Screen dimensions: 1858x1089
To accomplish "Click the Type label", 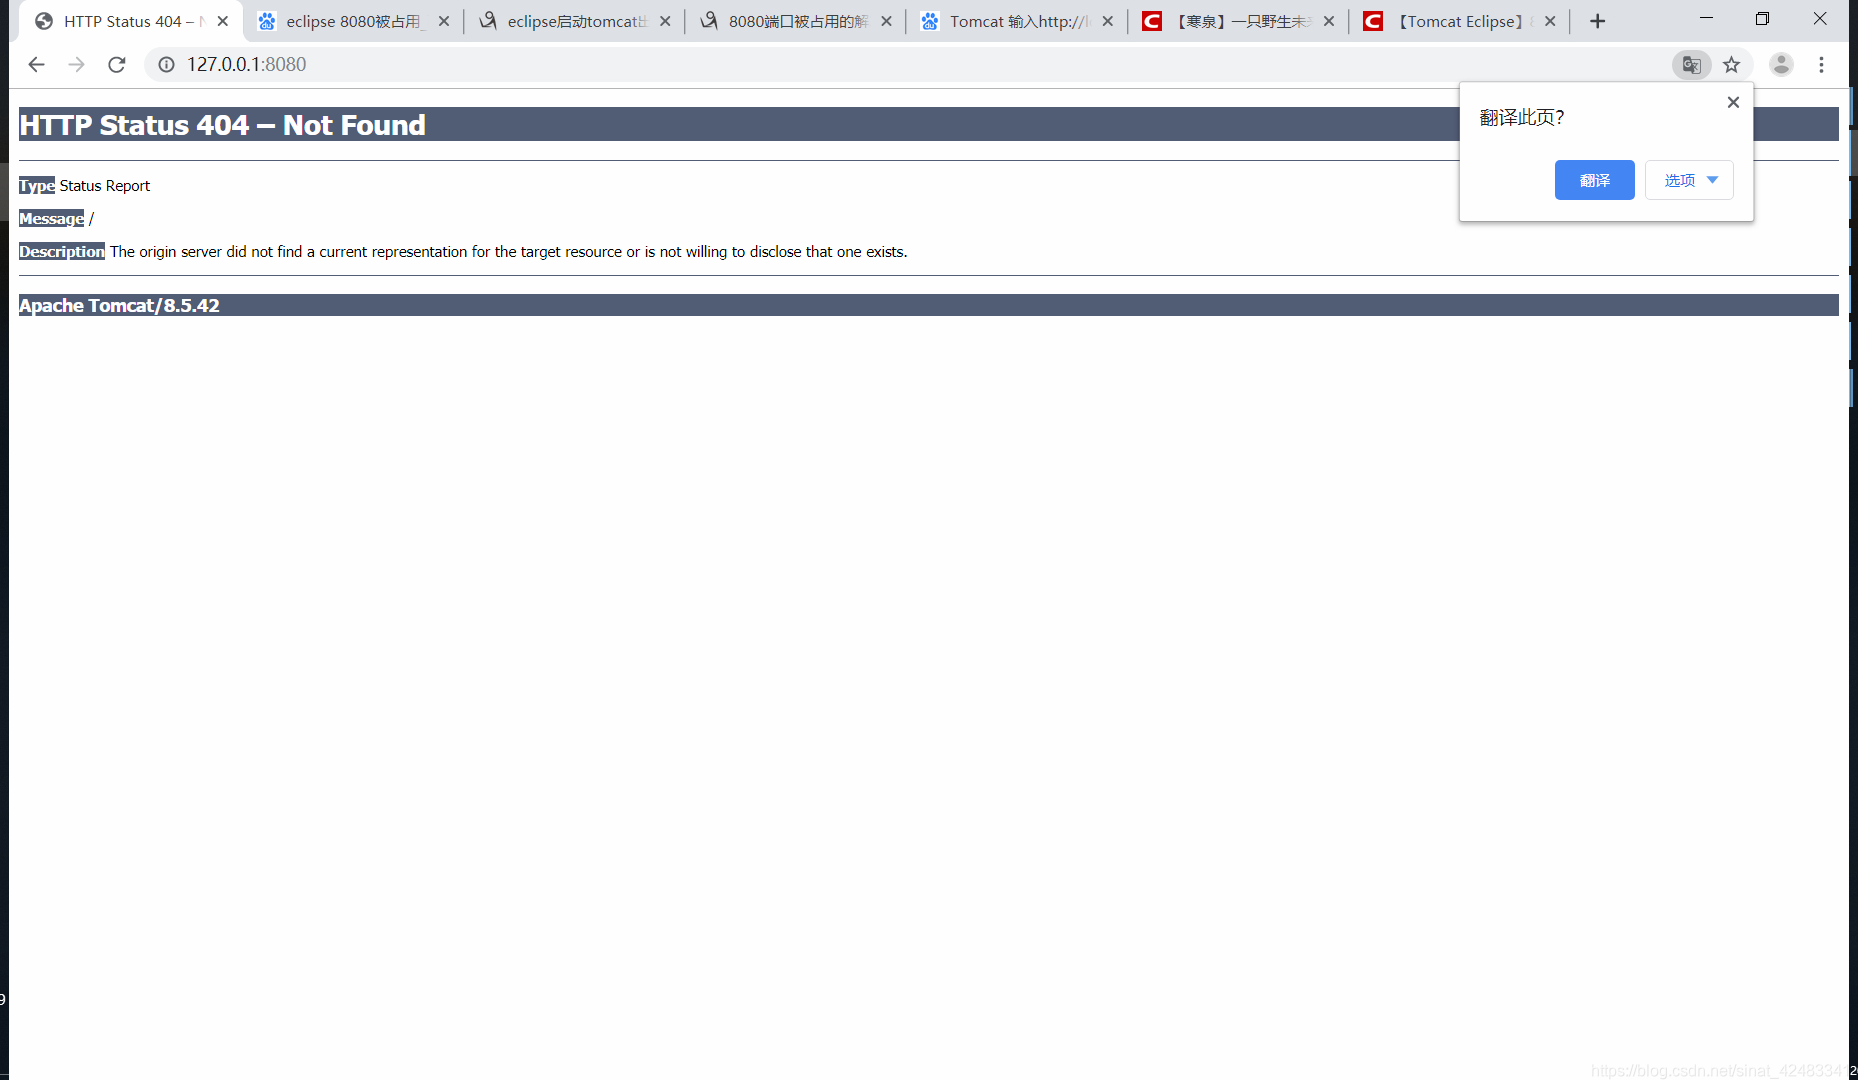I will click(x=37, y=186).
